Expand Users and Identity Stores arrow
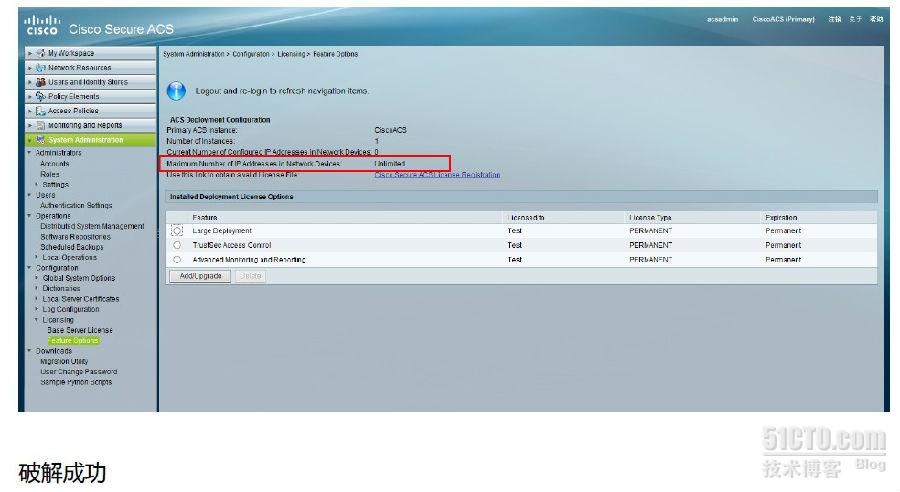This screenshot has width=900, height=492. pos(30,82)
